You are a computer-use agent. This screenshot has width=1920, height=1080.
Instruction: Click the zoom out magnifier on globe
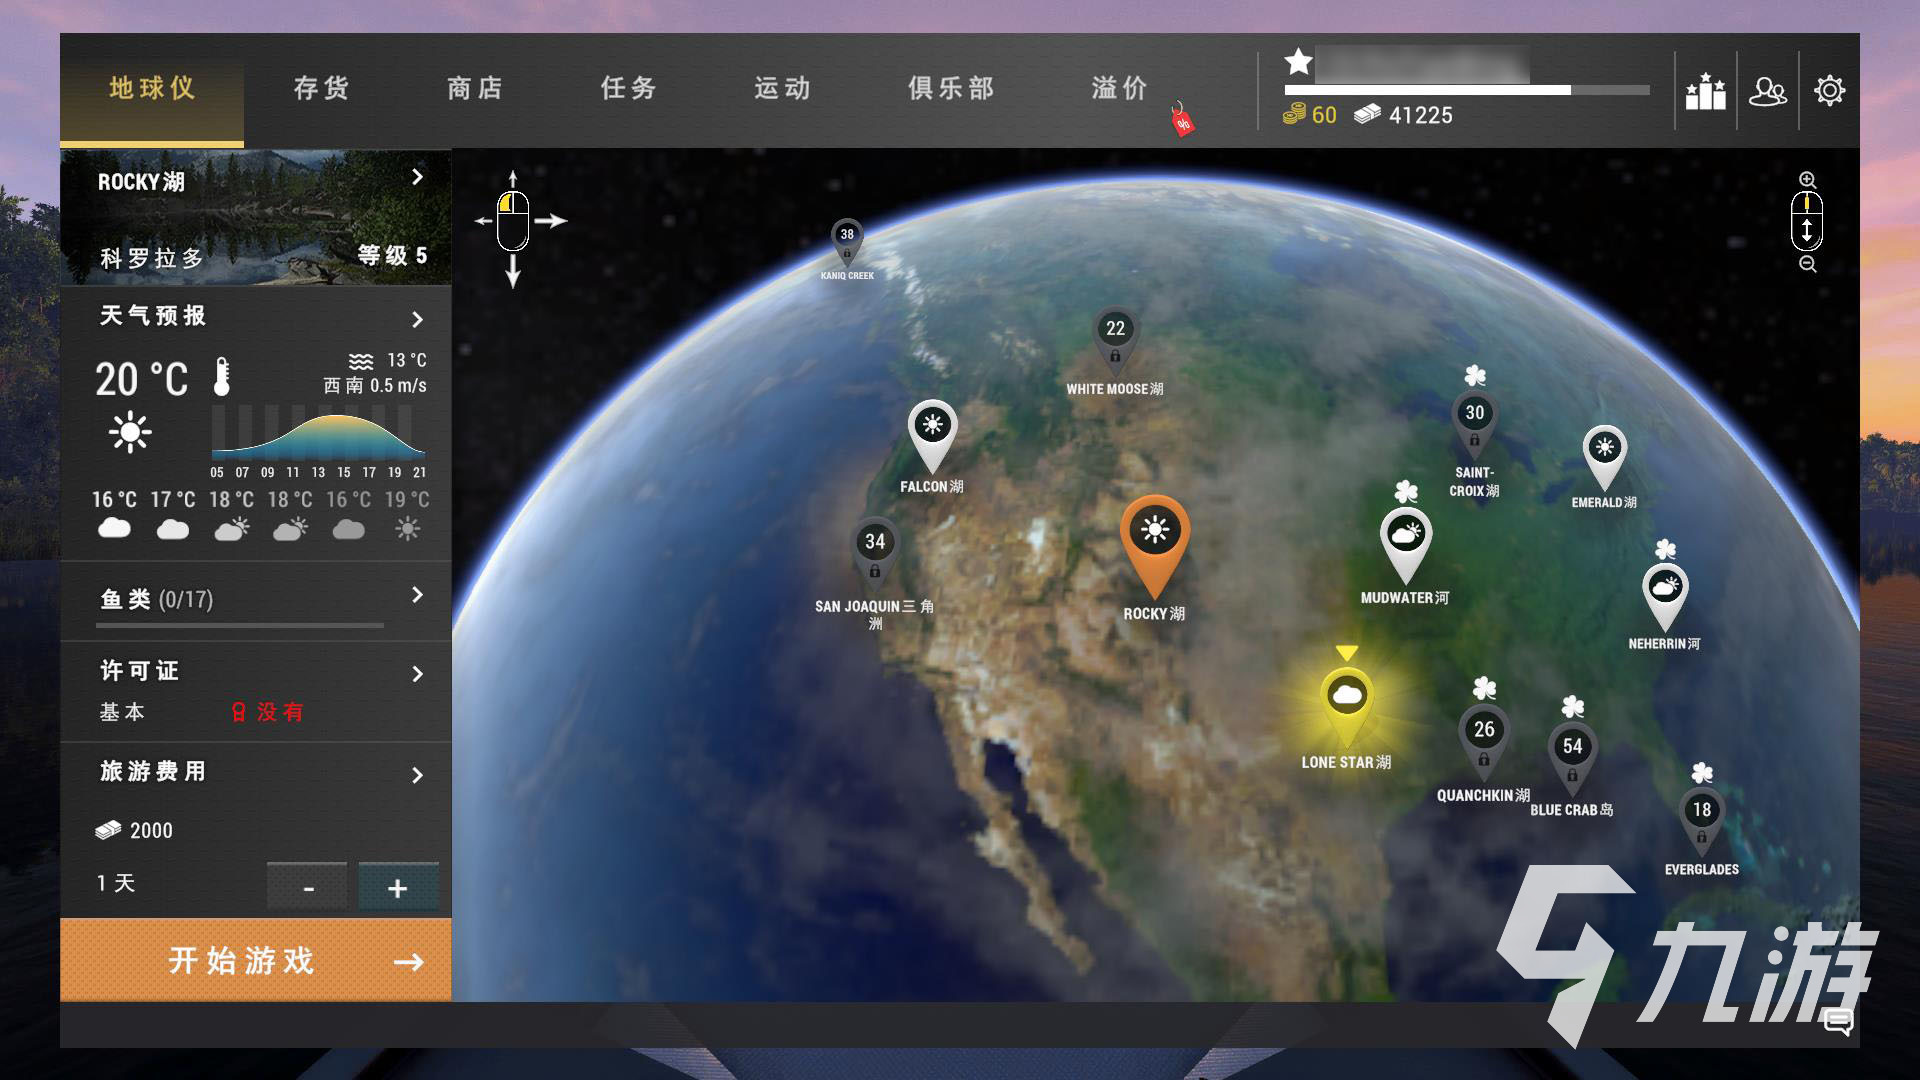click(x=1807, y=264)
